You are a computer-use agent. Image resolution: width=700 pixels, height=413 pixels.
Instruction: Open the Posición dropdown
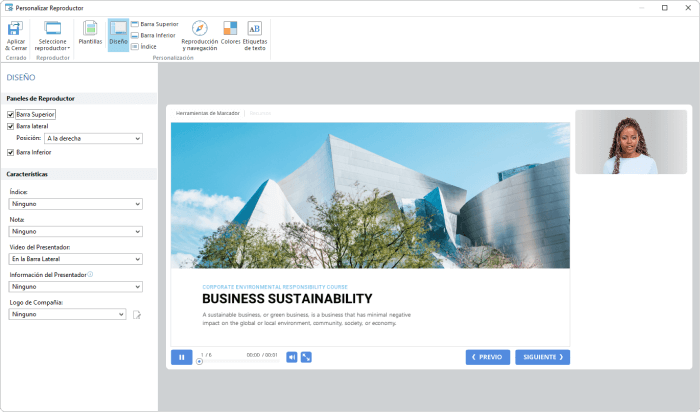coord(93,138)
